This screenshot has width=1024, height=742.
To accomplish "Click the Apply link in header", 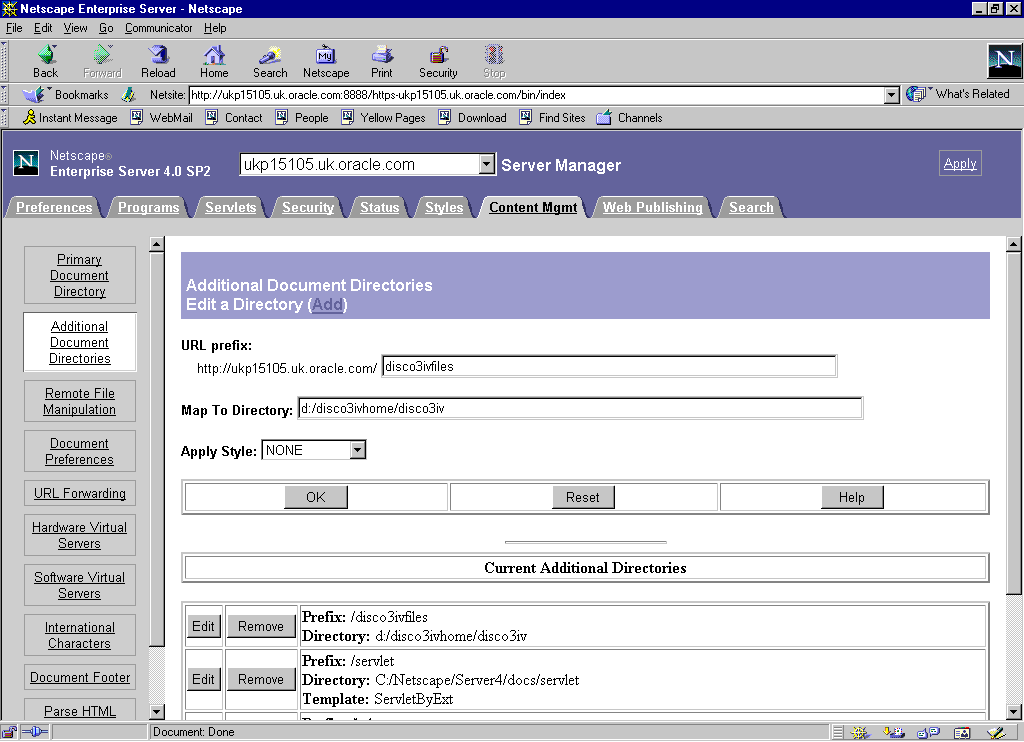I will [x=960, y=163].
